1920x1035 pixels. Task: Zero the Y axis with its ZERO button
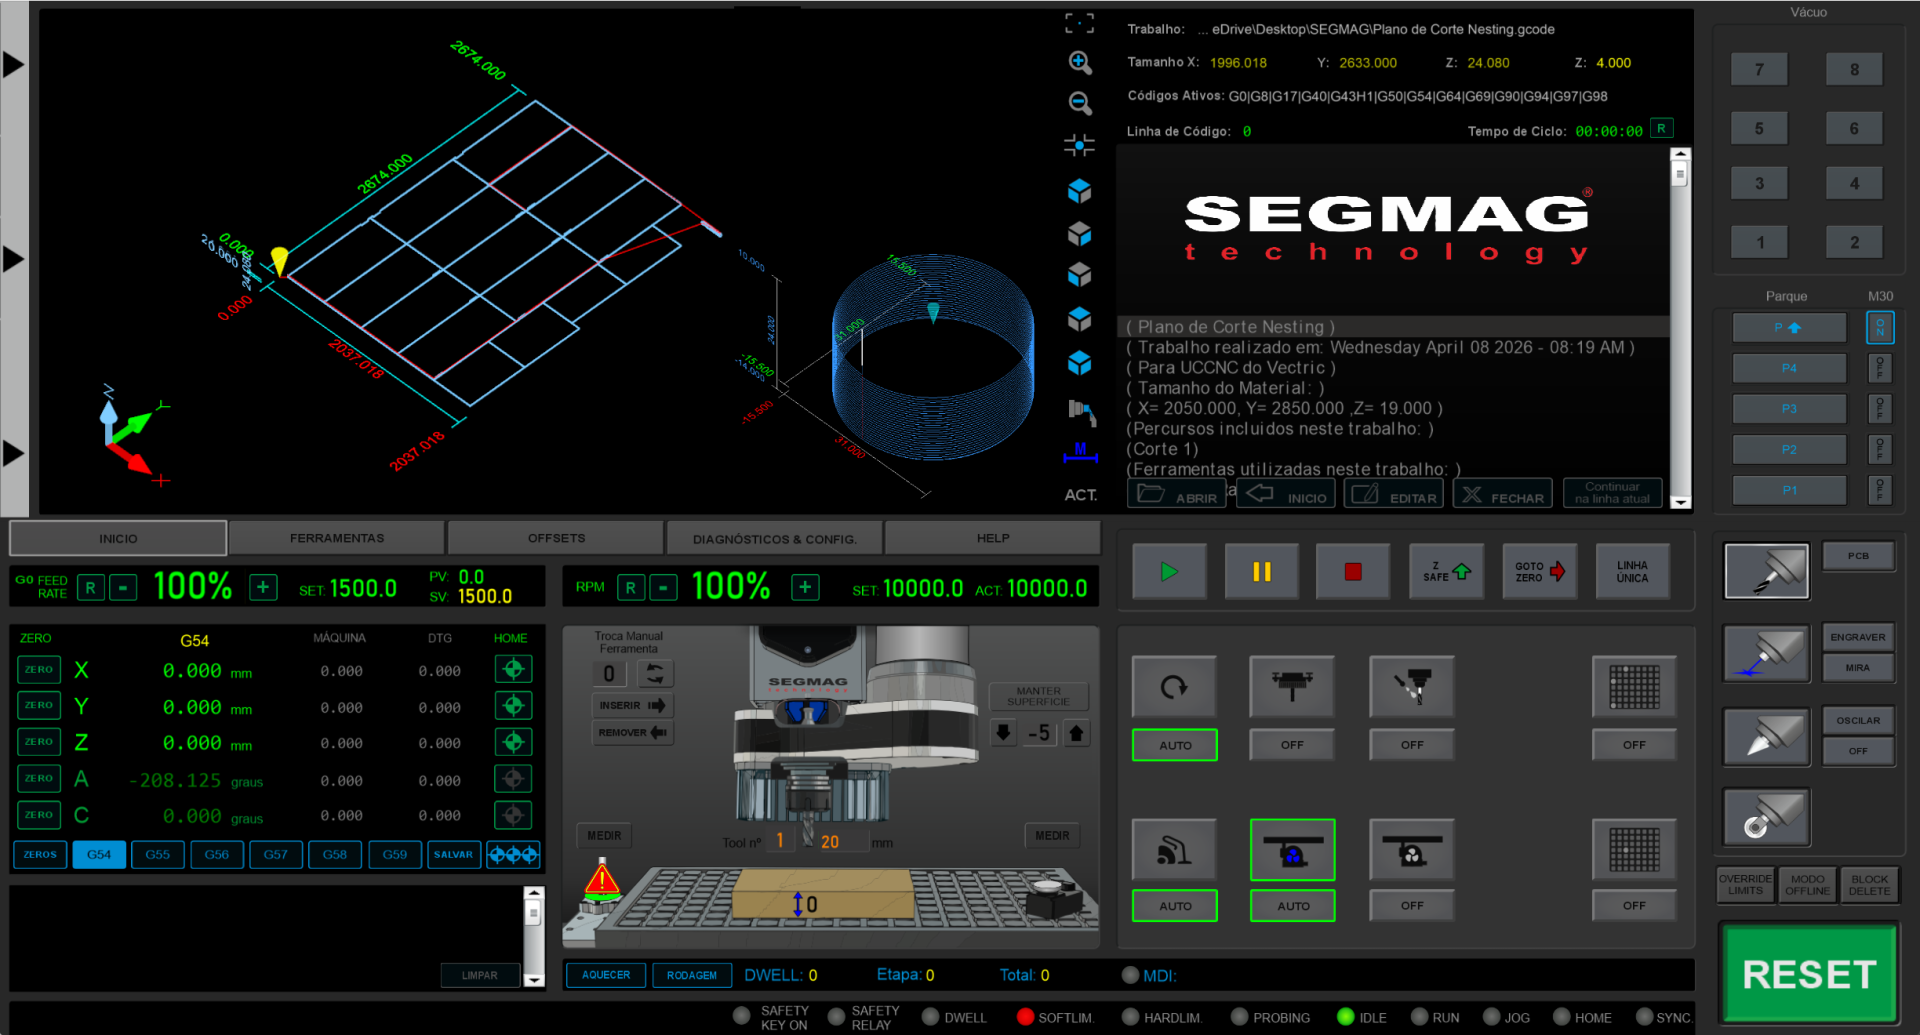click(x=39, y=705)
